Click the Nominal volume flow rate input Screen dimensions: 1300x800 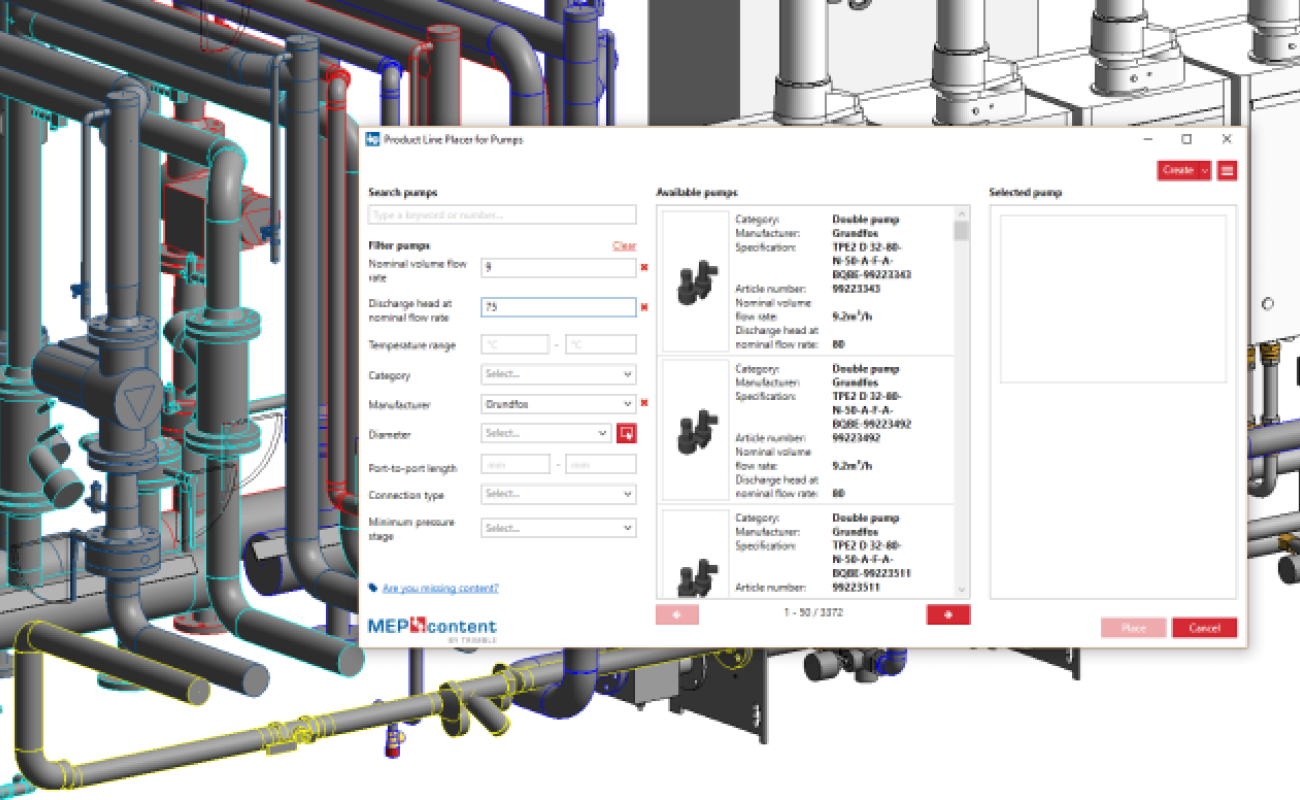pyautogui.click(x=559, y=268)
